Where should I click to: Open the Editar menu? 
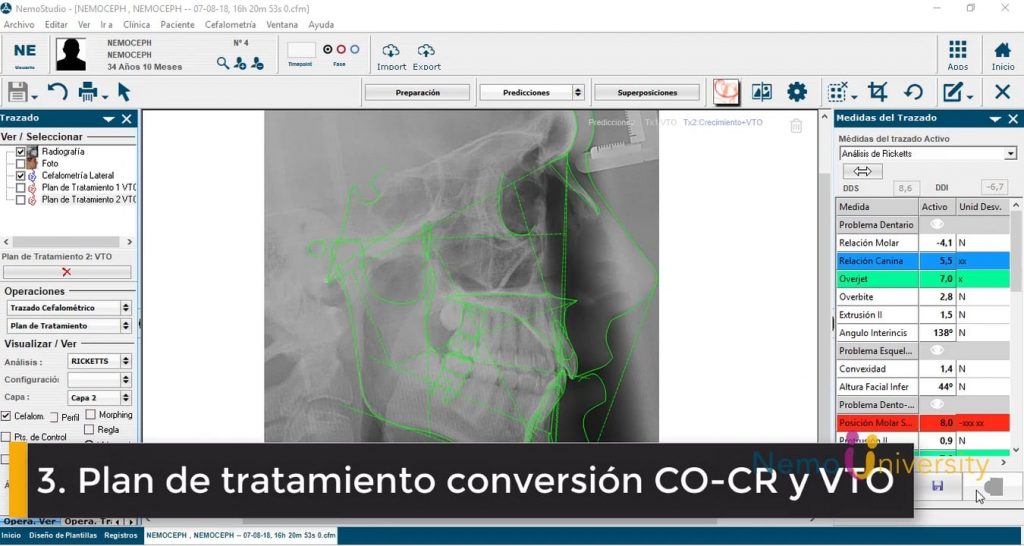tap(56, 25)
